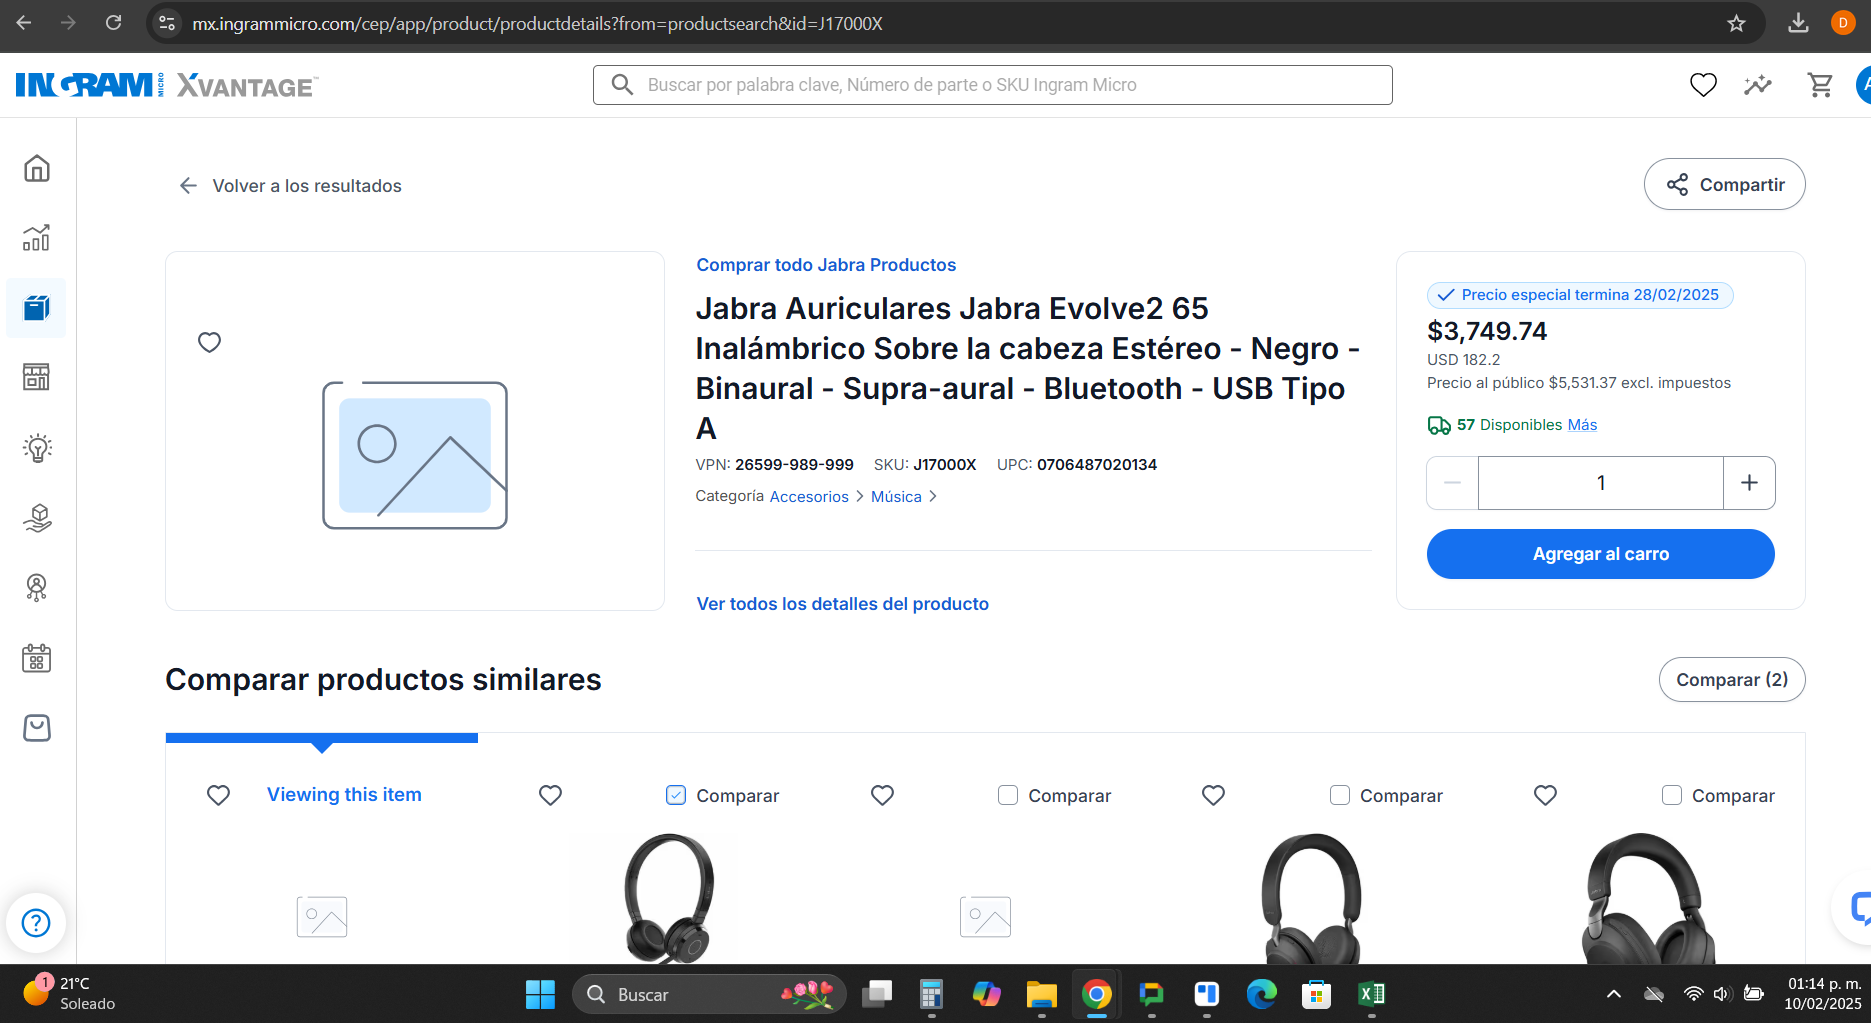
Task: Open the on-ear headset thumbnail below checked Comparar
Action: [669, 897]
